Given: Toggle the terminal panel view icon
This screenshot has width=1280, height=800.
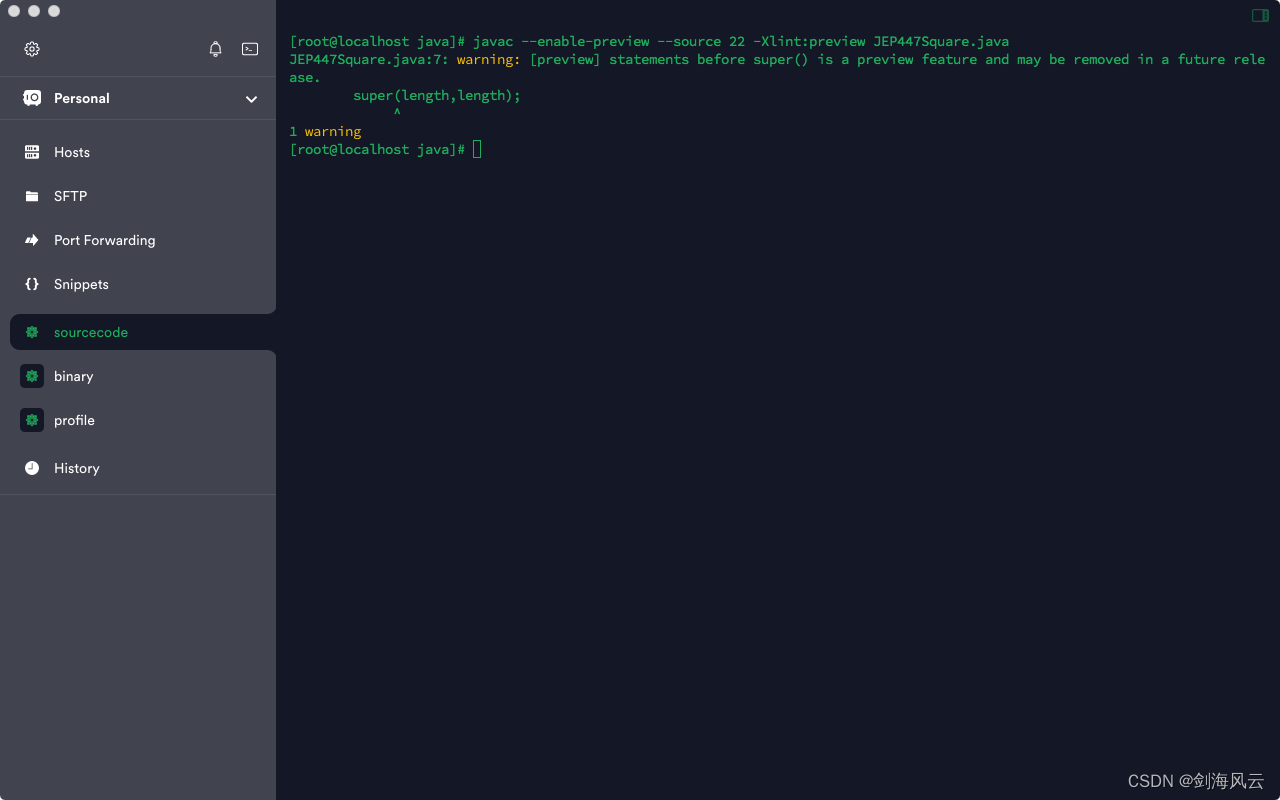Looking at the screenshot, I should coord(1258,16).
